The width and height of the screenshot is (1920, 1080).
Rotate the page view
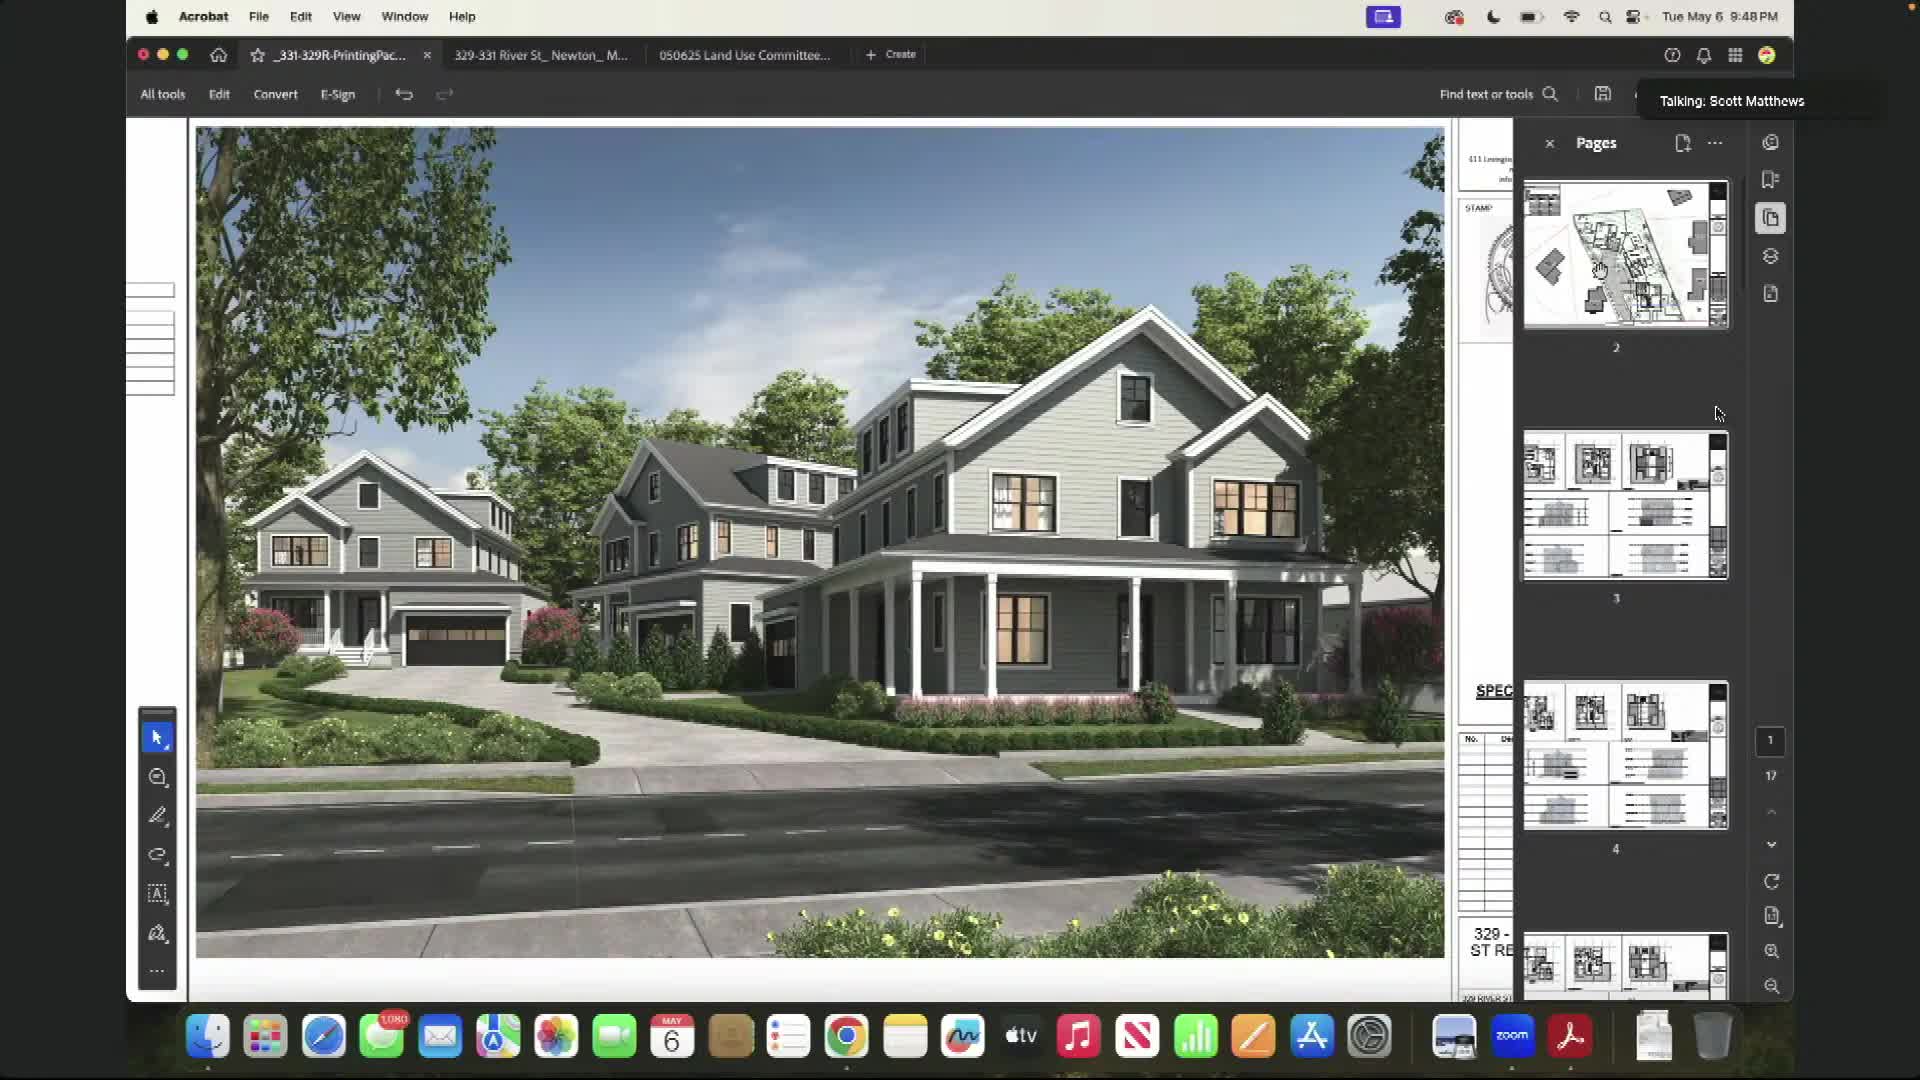[1771, 881]
